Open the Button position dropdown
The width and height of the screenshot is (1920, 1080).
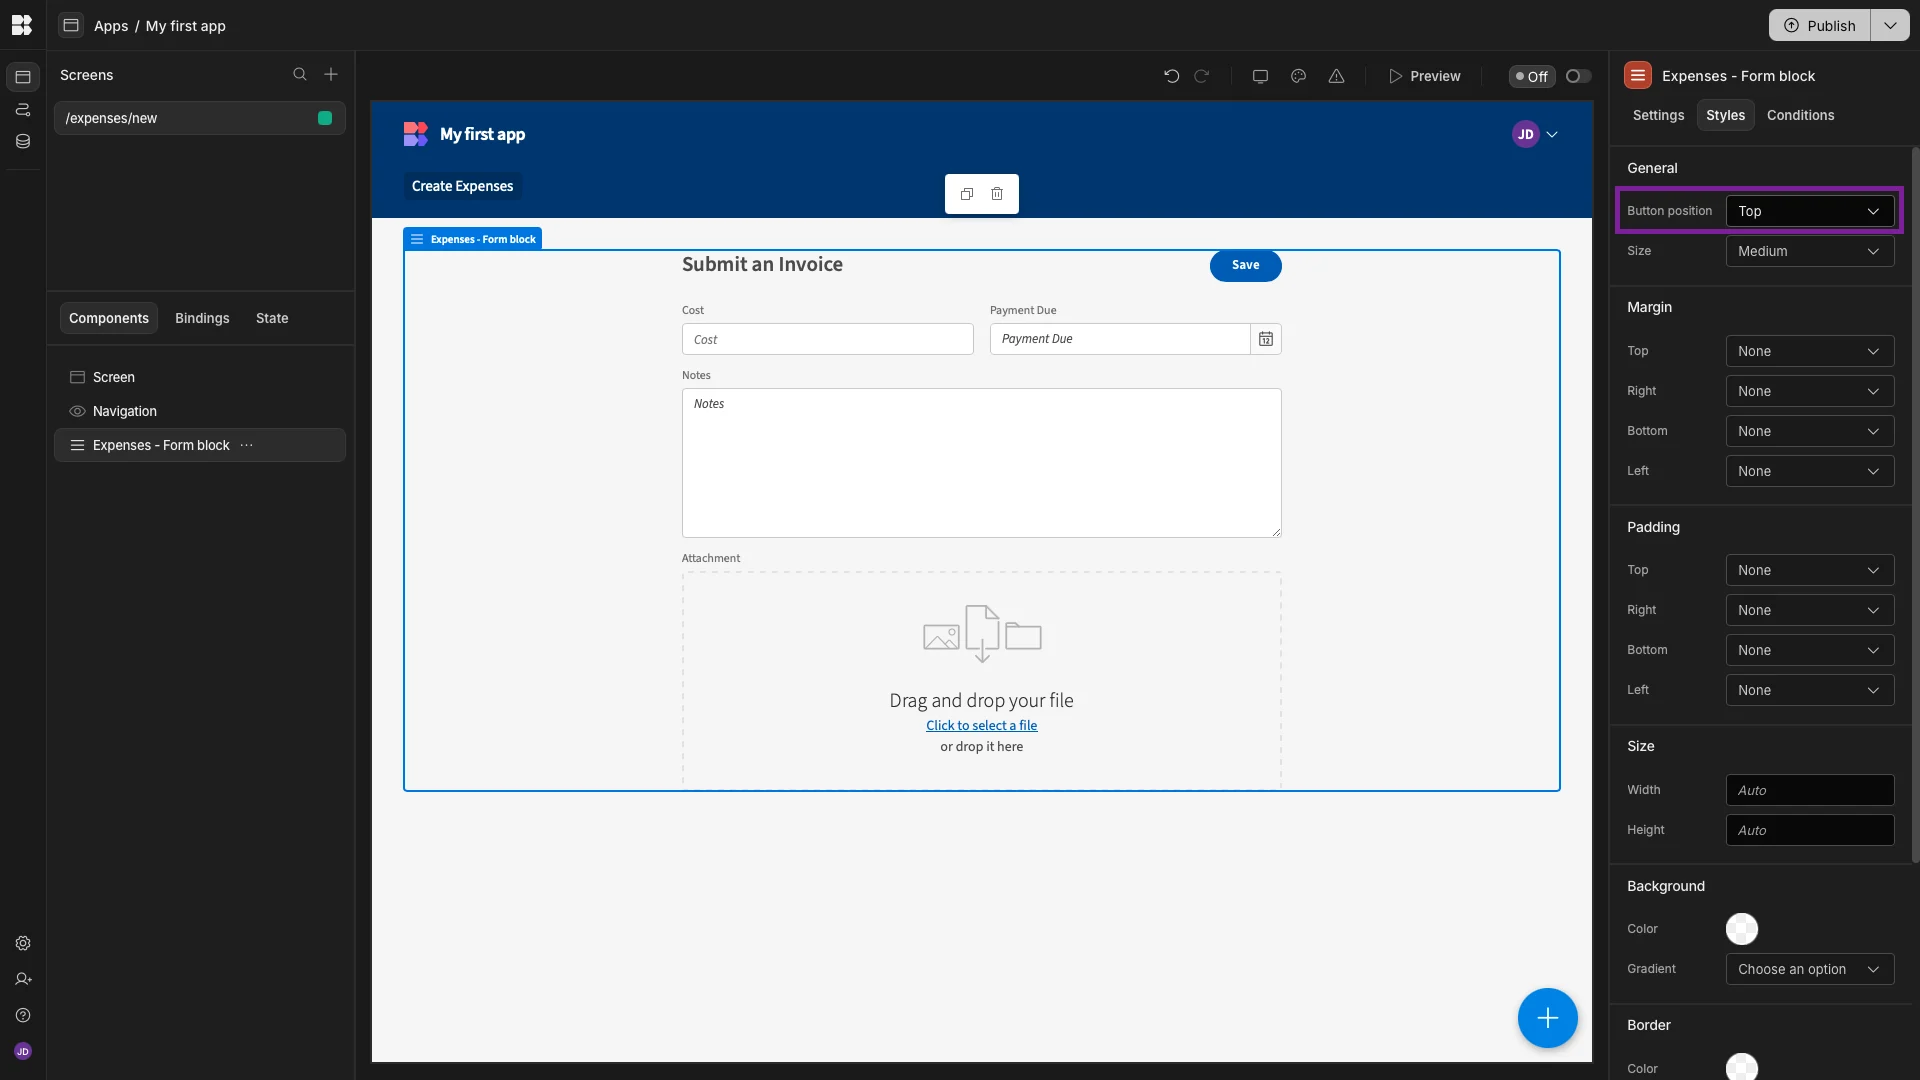(x=1809, y=211)
